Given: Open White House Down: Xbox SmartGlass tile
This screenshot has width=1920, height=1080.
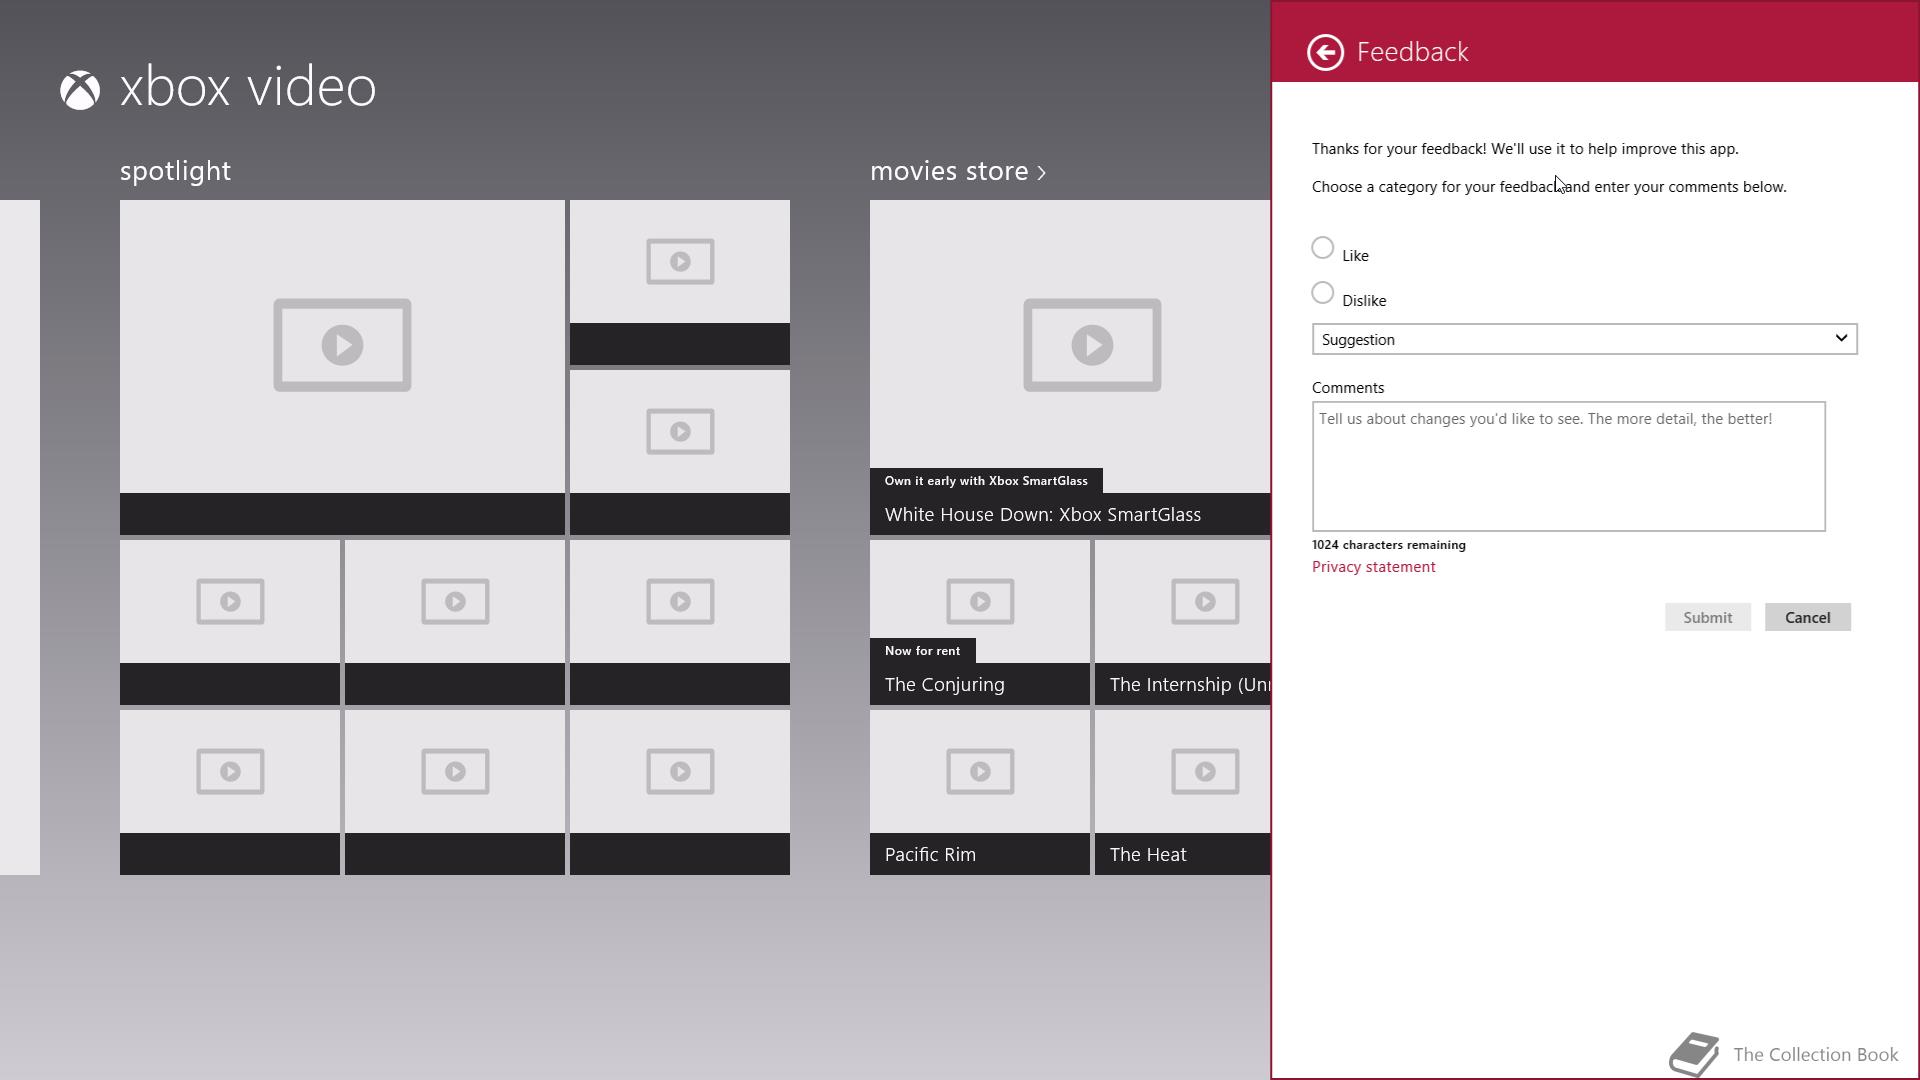Looking at the screenshot, I should tap(1070, 367).
